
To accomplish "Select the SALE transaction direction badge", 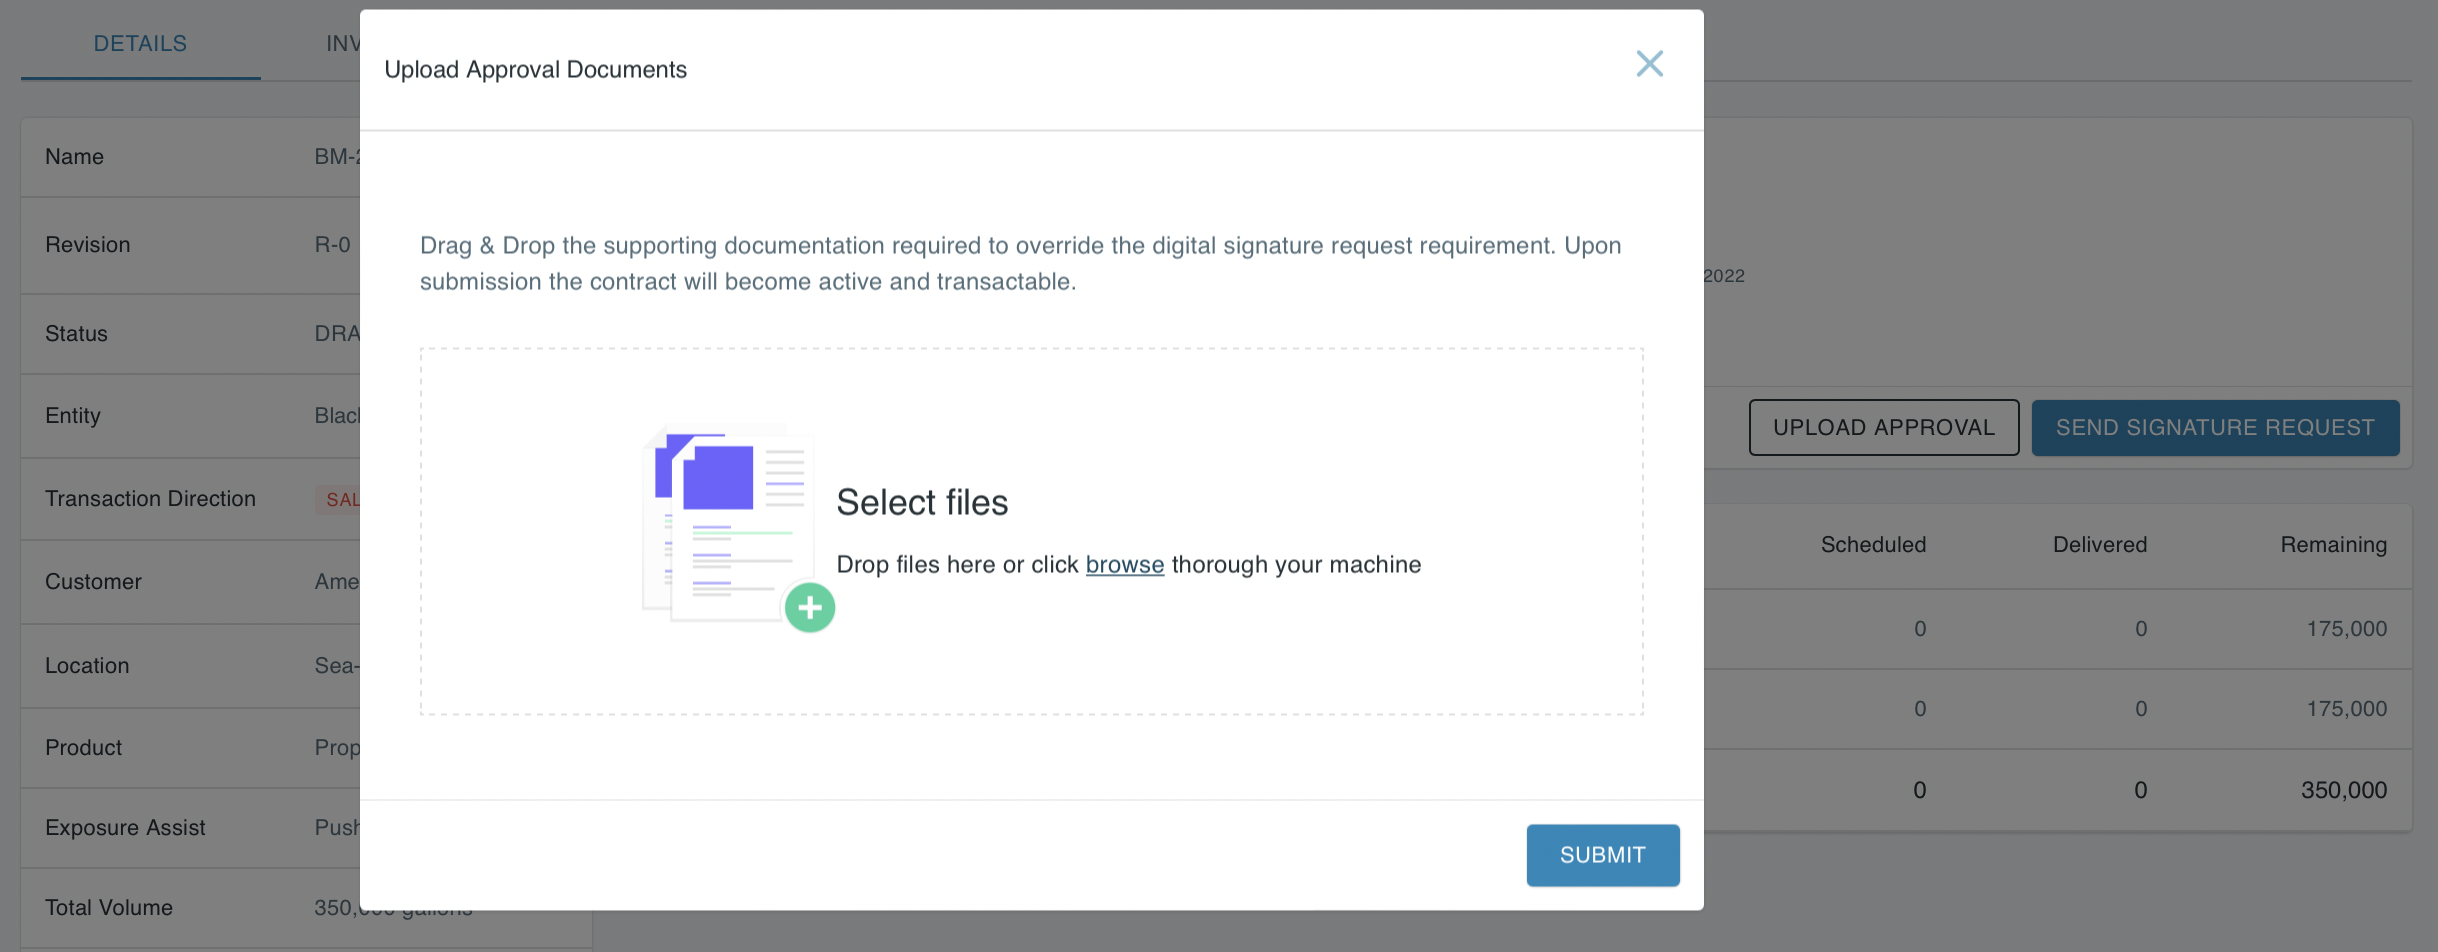I will click(x=341, y=499).
